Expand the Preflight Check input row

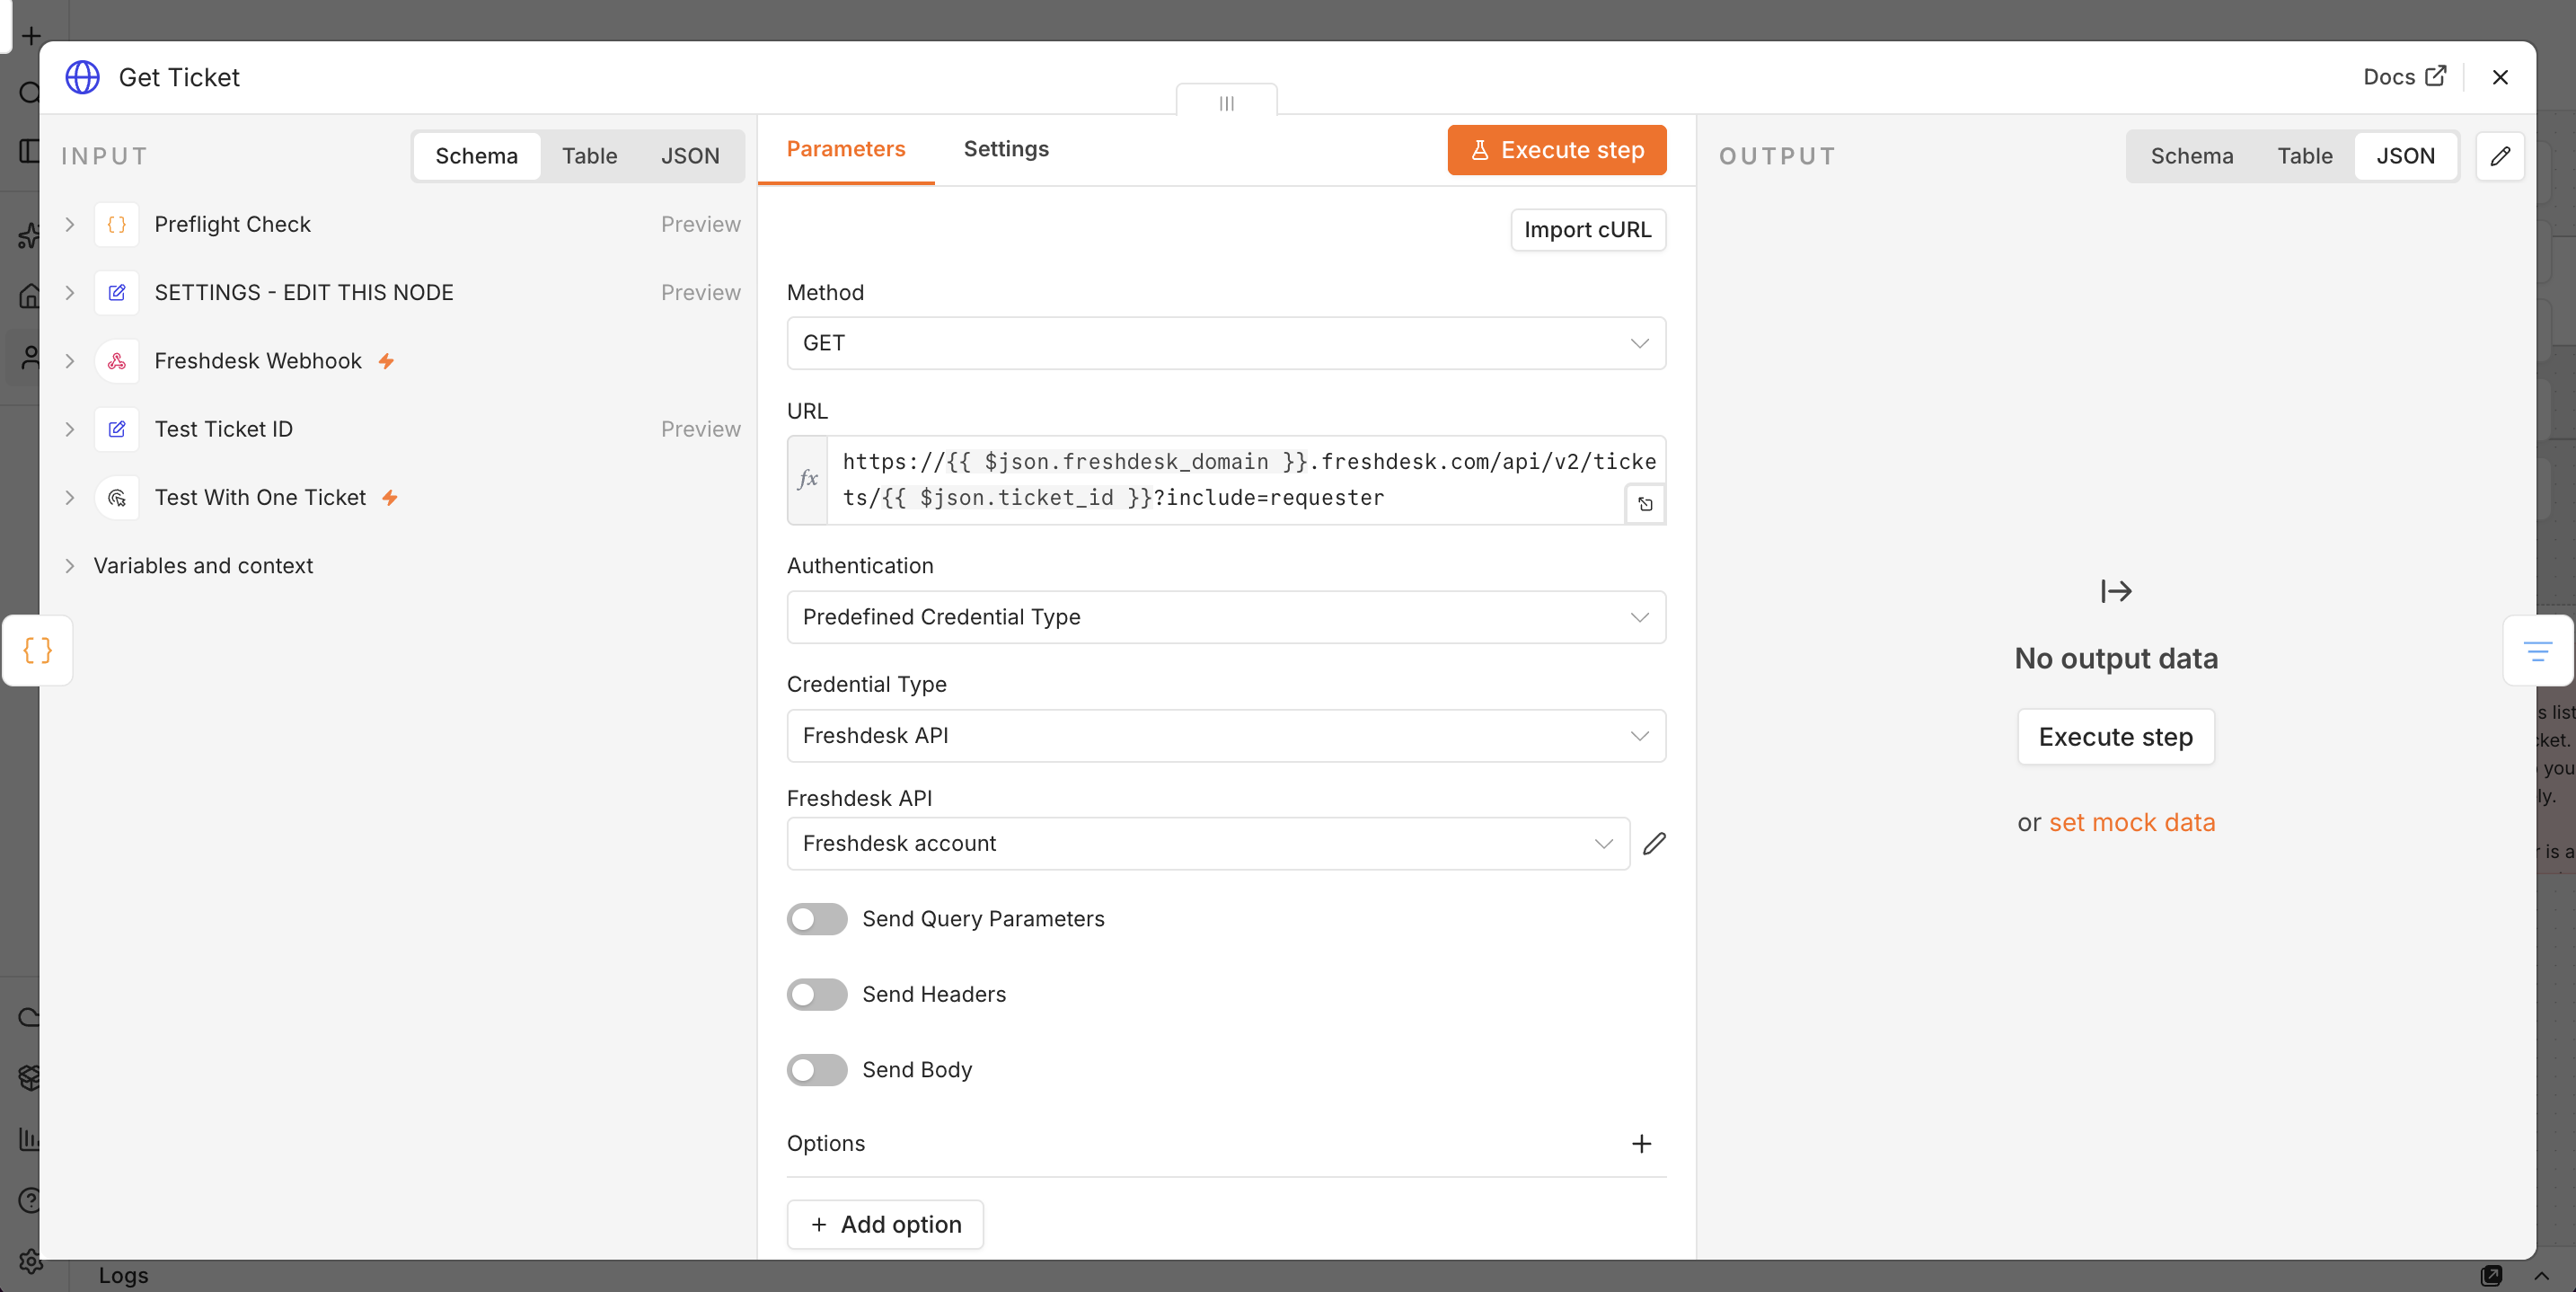pos(70,224)
